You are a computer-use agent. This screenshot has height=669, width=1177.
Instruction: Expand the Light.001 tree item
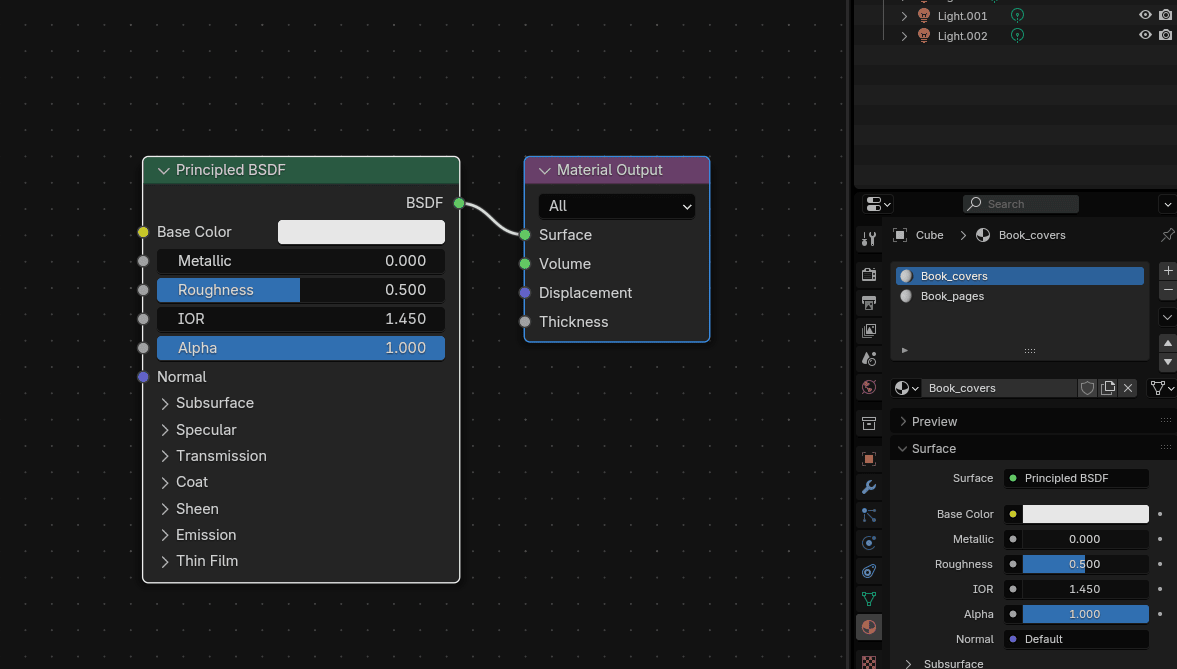[x=904, y=16]
